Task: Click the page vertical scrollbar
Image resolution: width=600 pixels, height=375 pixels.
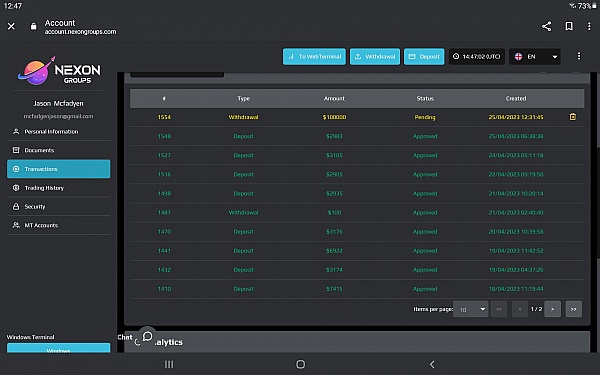Action: (x=598, y=203)
